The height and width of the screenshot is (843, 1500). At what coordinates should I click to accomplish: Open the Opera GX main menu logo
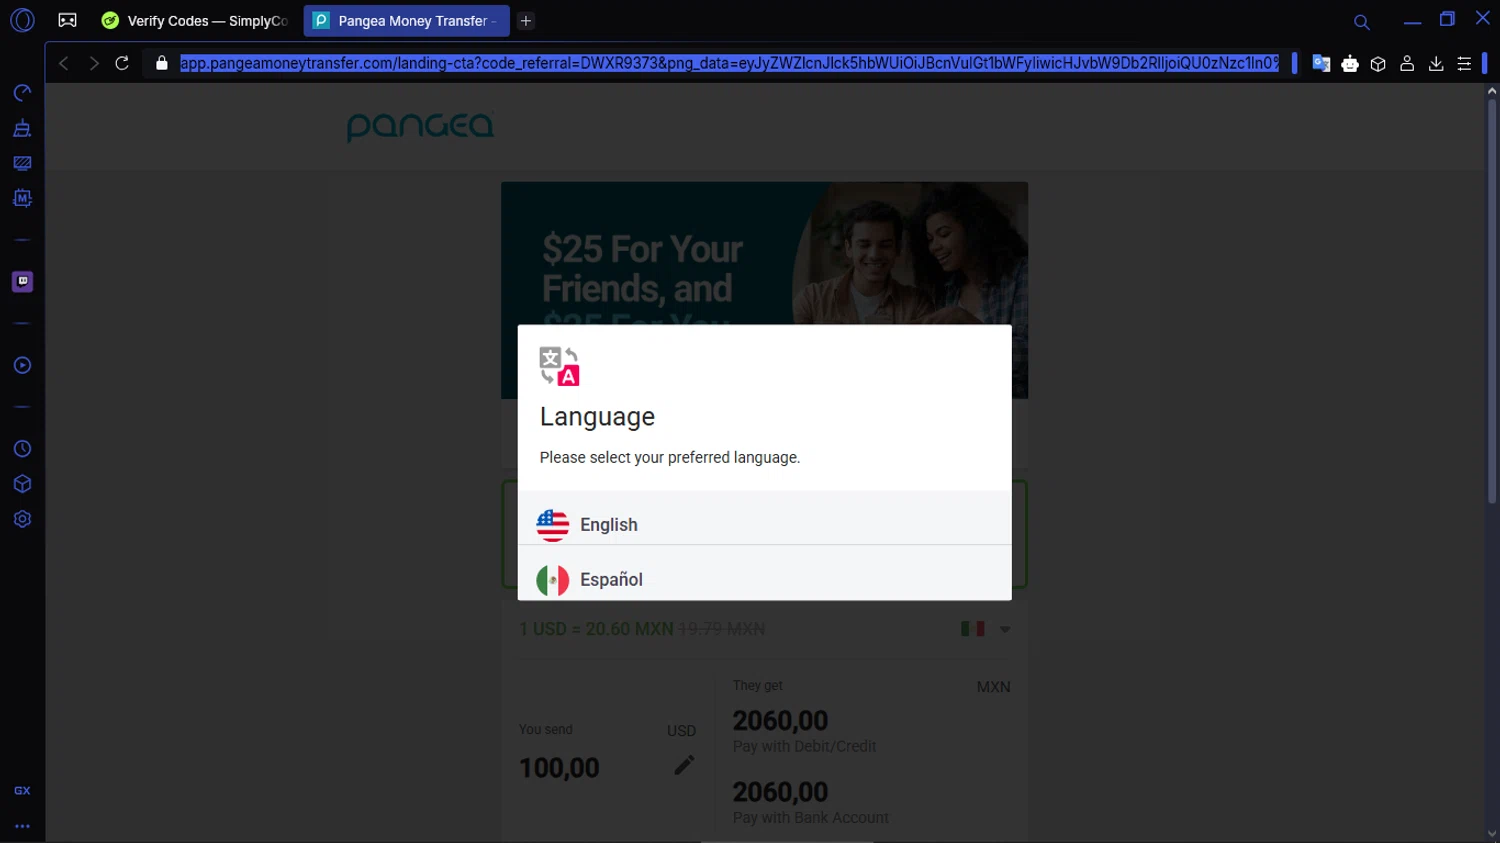(22, 20)
